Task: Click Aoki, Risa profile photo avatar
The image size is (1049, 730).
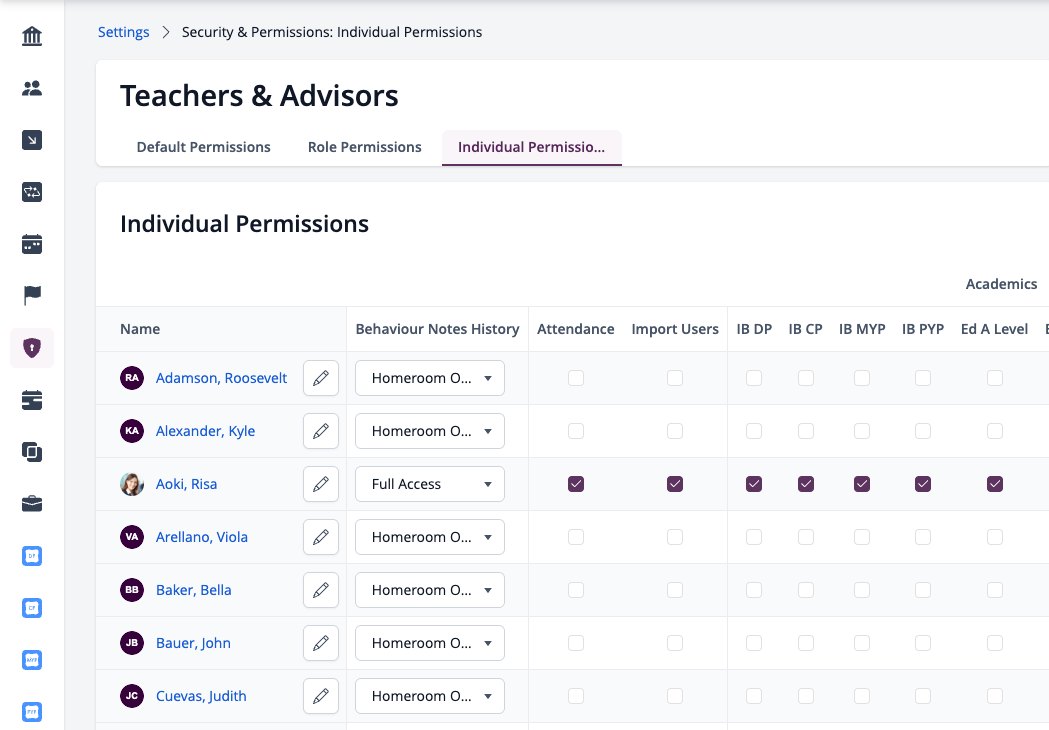Action: coord(132,484)
